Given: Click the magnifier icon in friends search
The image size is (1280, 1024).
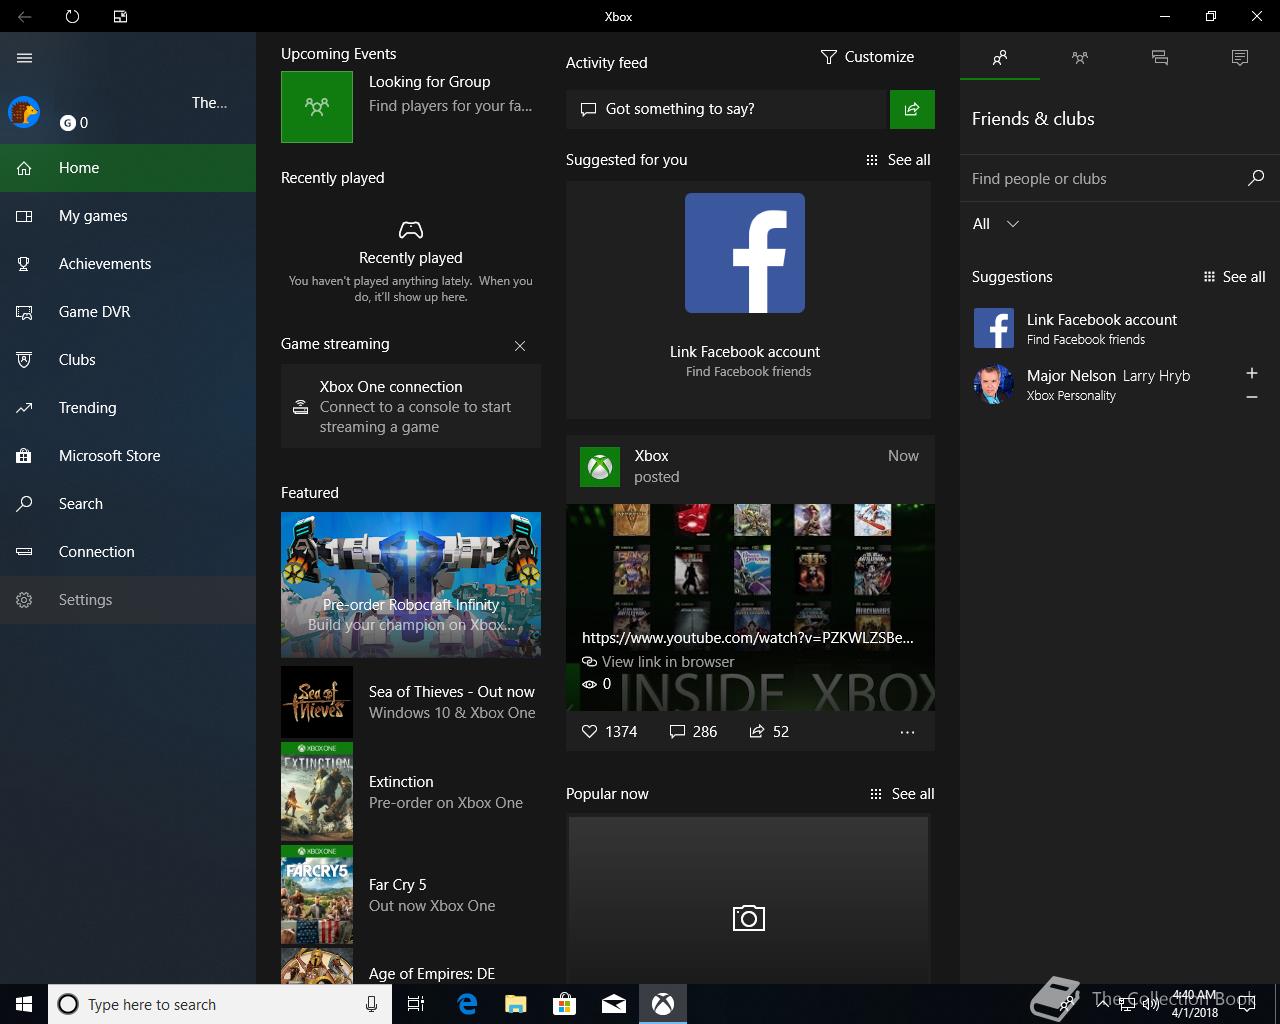Looking at the screenshot, I should click(1256, 178).
